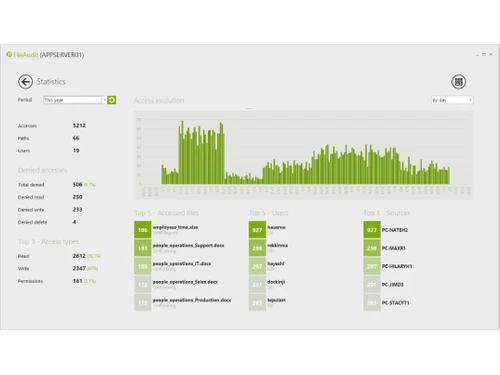
Task: Select source PC-JIMD3
Action: pyautogui.click(x=393, y=285)
